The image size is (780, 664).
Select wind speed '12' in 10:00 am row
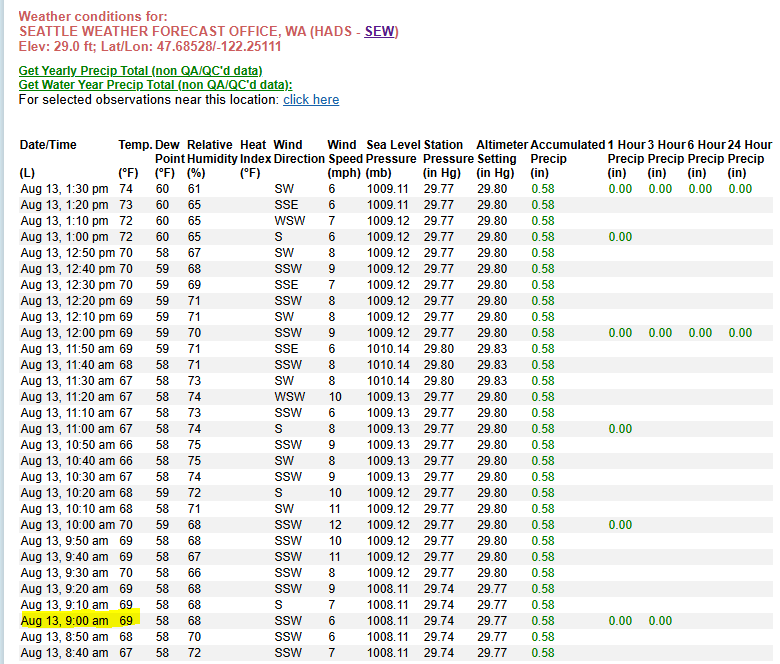point(335,525)
